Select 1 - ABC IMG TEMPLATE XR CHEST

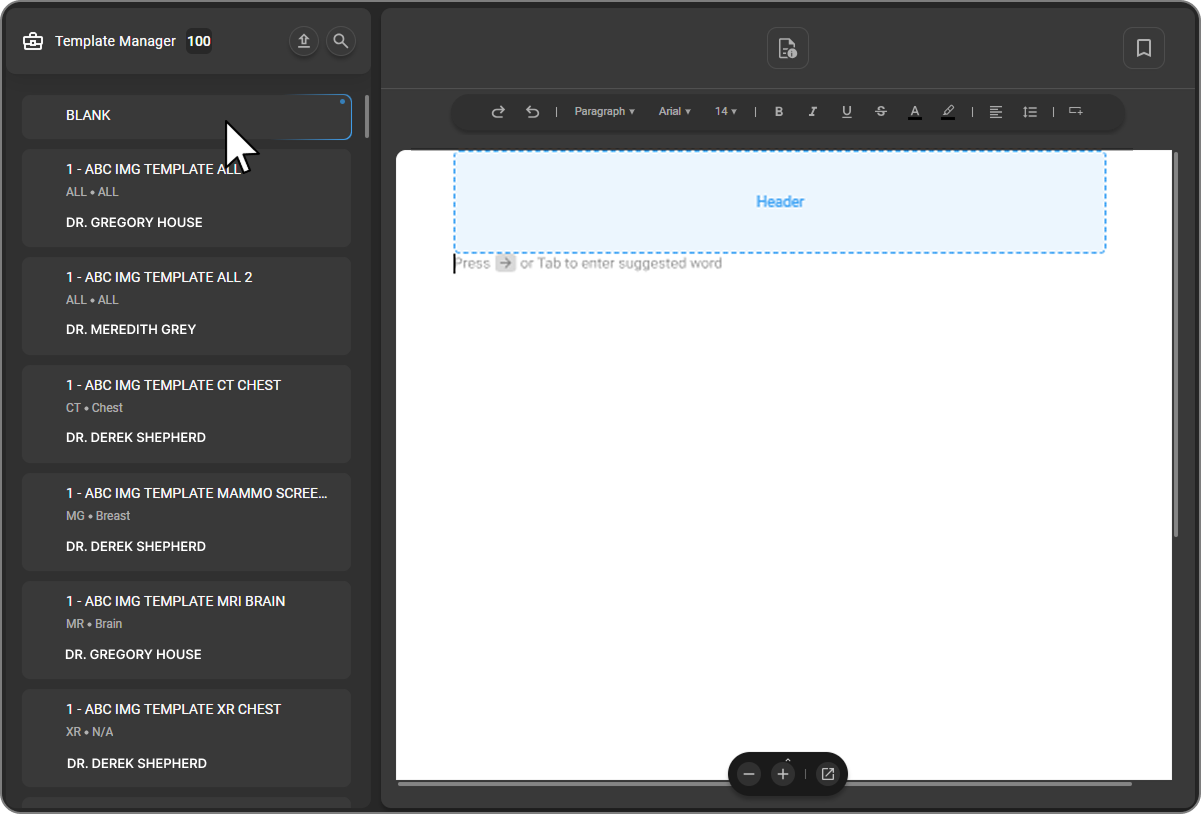[187, 738]
